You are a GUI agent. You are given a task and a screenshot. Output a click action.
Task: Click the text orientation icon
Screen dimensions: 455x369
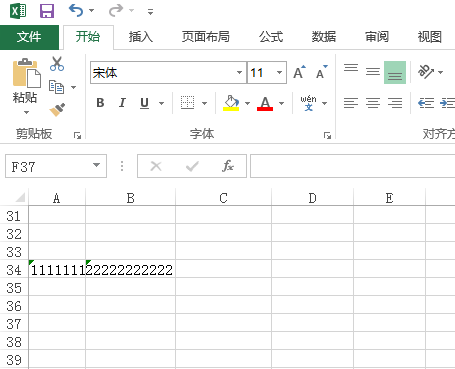426,72
